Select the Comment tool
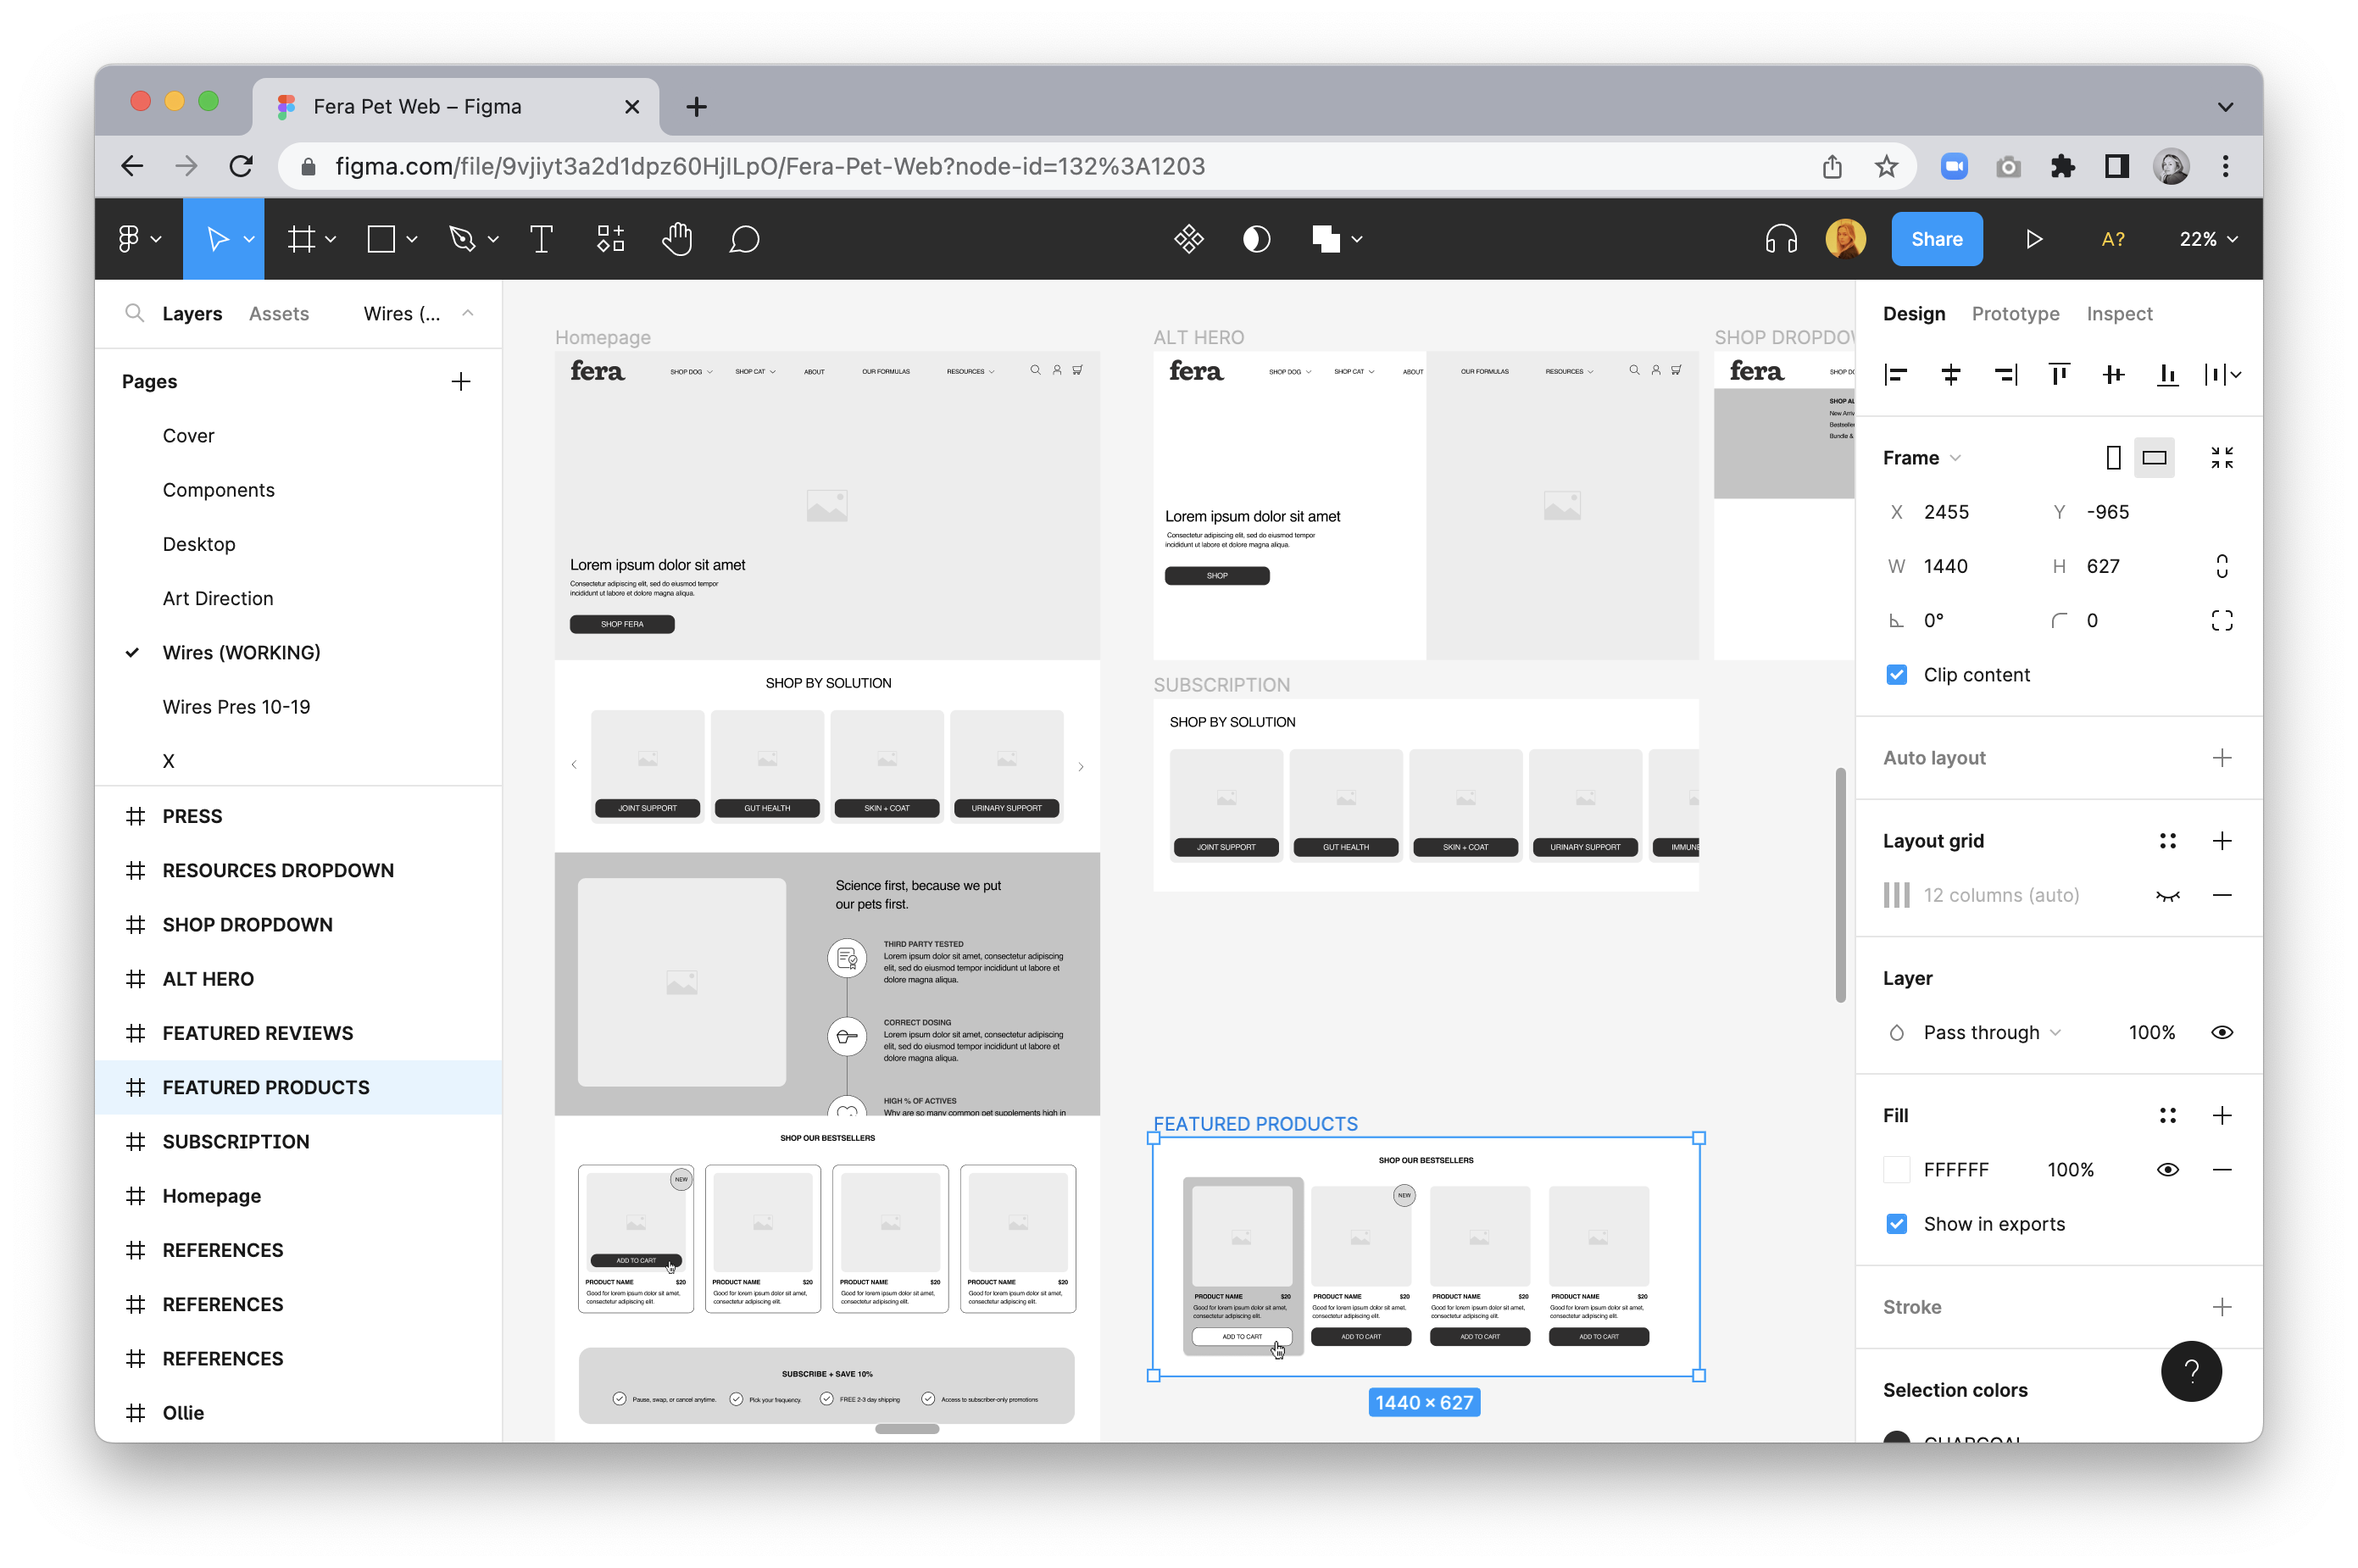This screenshot has width=2358, height=1568. coord(744,239)
